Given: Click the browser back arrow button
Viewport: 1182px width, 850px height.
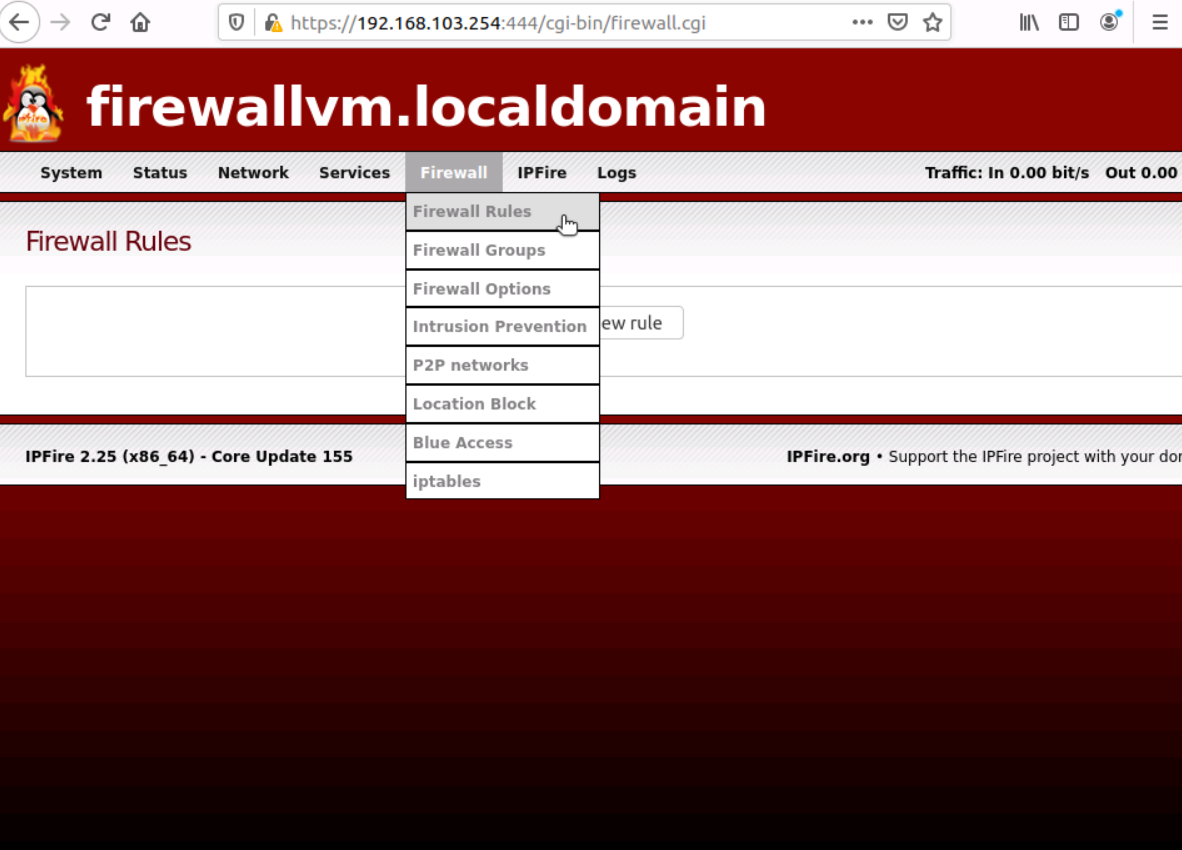Looking at the screenshot, I should [x=19, y=22].
